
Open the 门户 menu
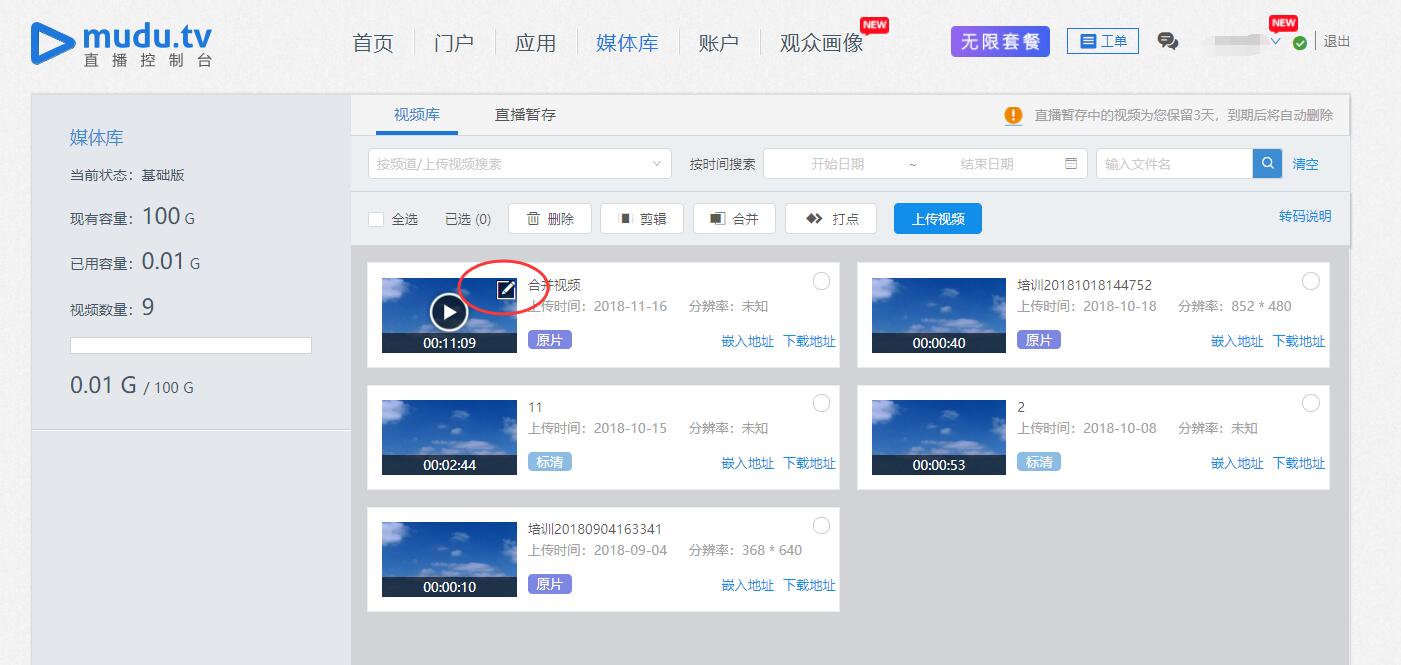click(x=454, y=43)
